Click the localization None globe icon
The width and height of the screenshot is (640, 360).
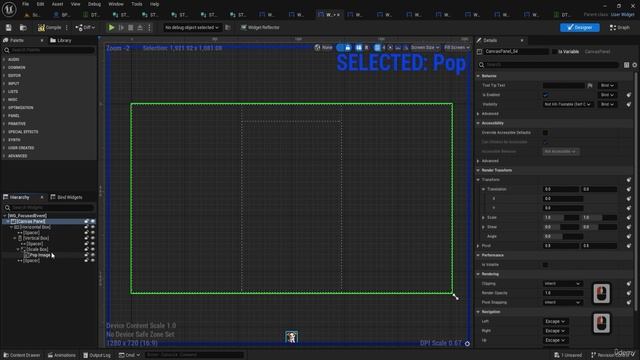point(317,47)
